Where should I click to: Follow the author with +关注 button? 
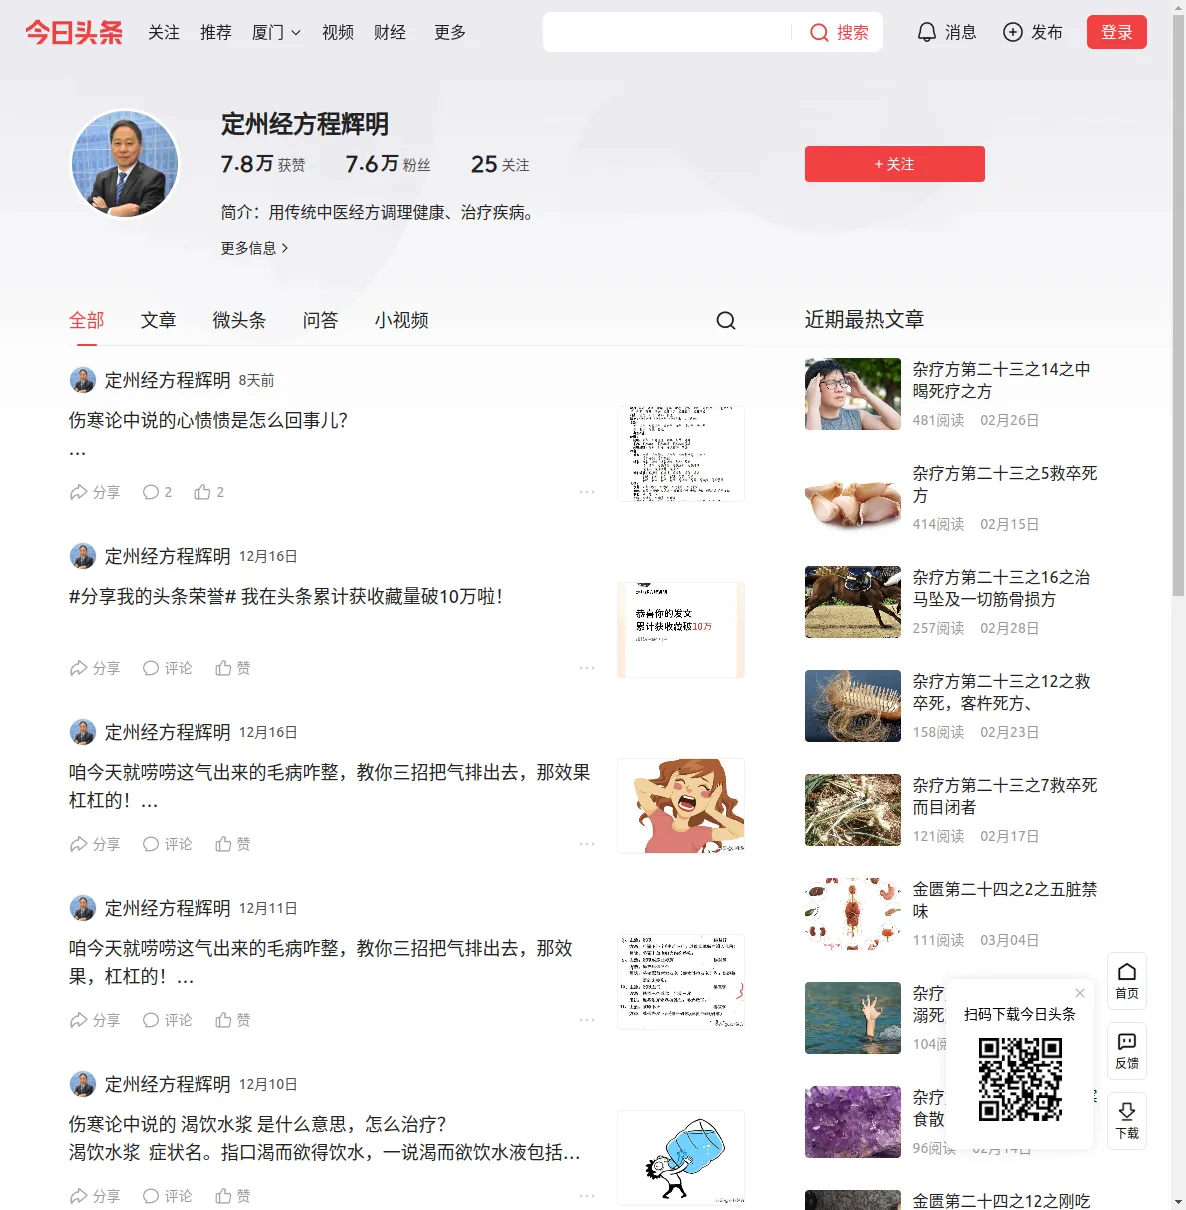895,164
